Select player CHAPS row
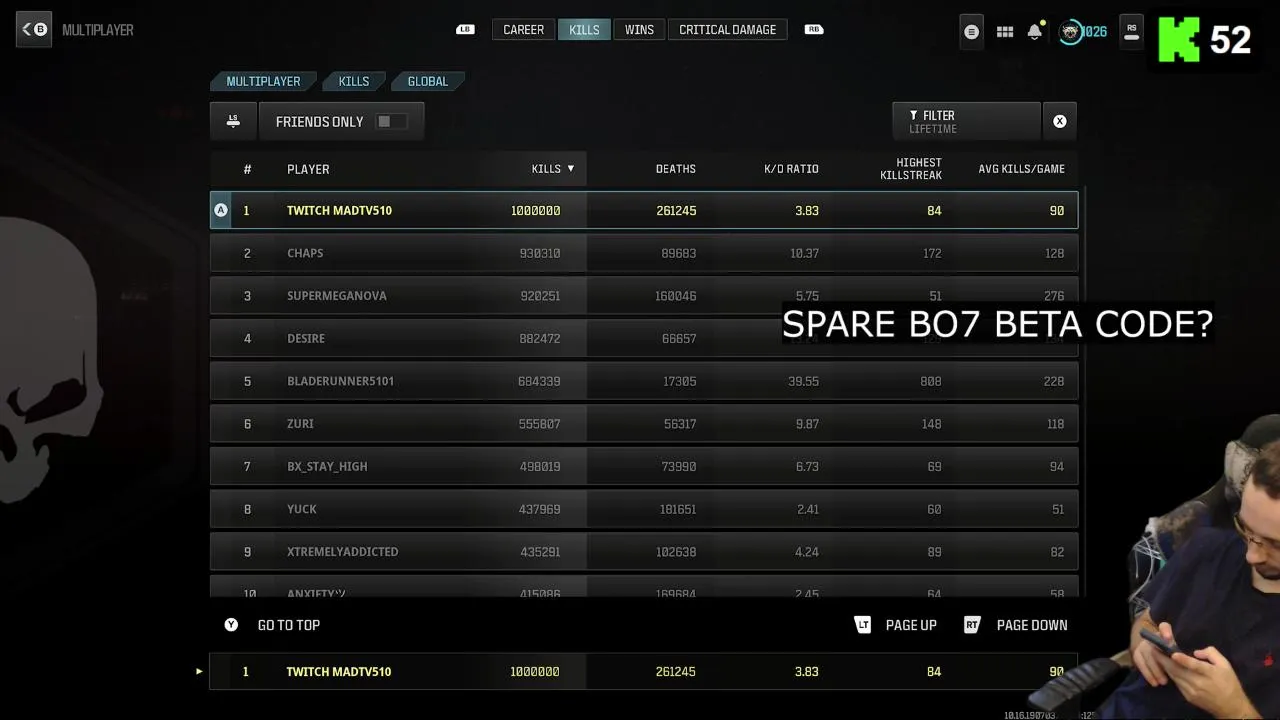 [644, 253]
